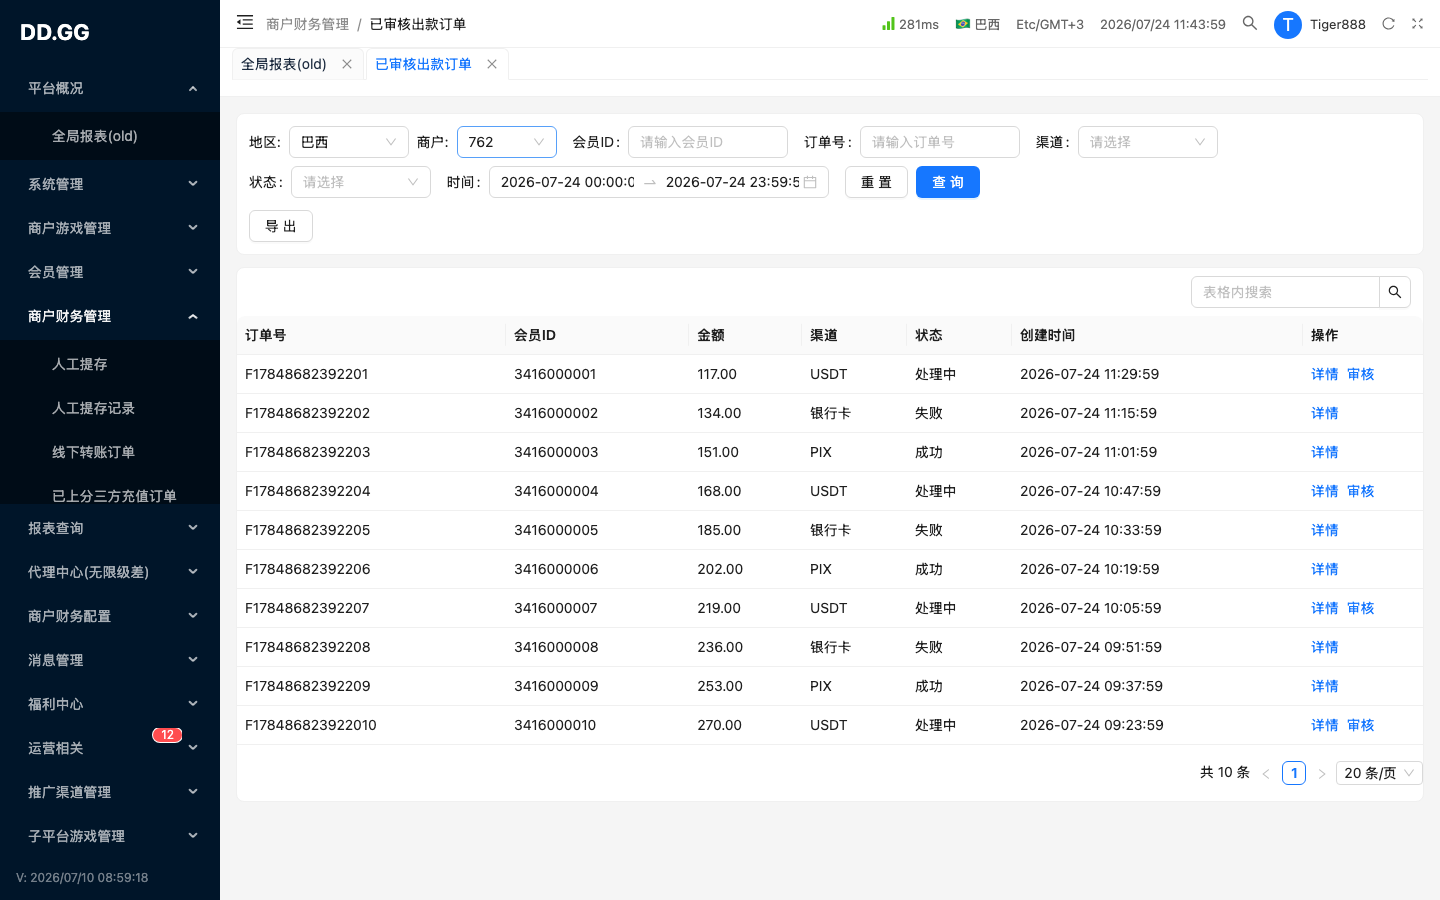Close the 已审核出款订单 tab
Screen dimensions: 1440x900
point(492,64)
